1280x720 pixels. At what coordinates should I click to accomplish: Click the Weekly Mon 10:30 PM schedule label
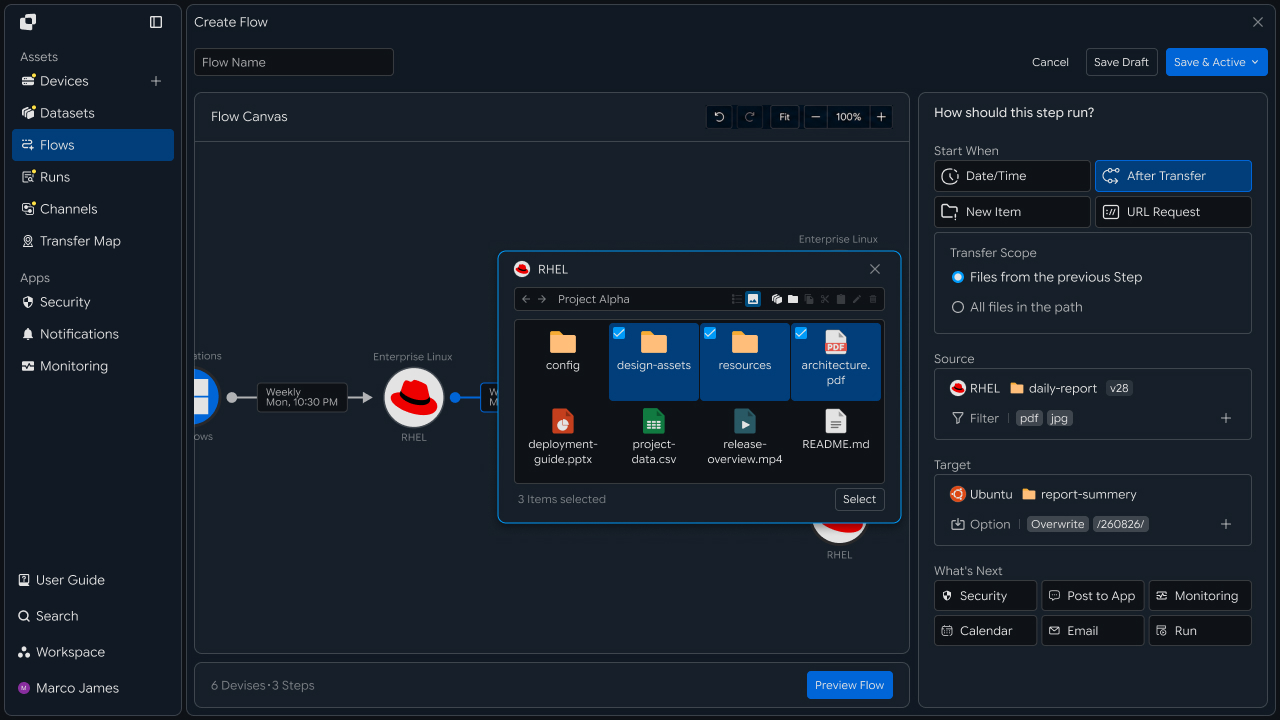click(x=302, y=397)
